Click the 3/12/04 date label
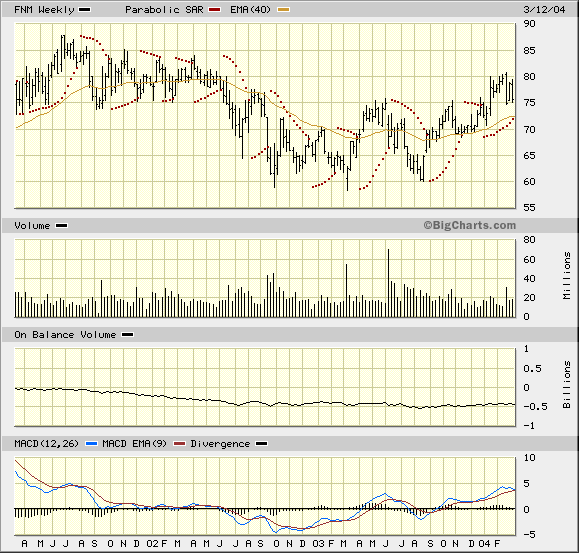579x553 pixels. pos(544,10)
